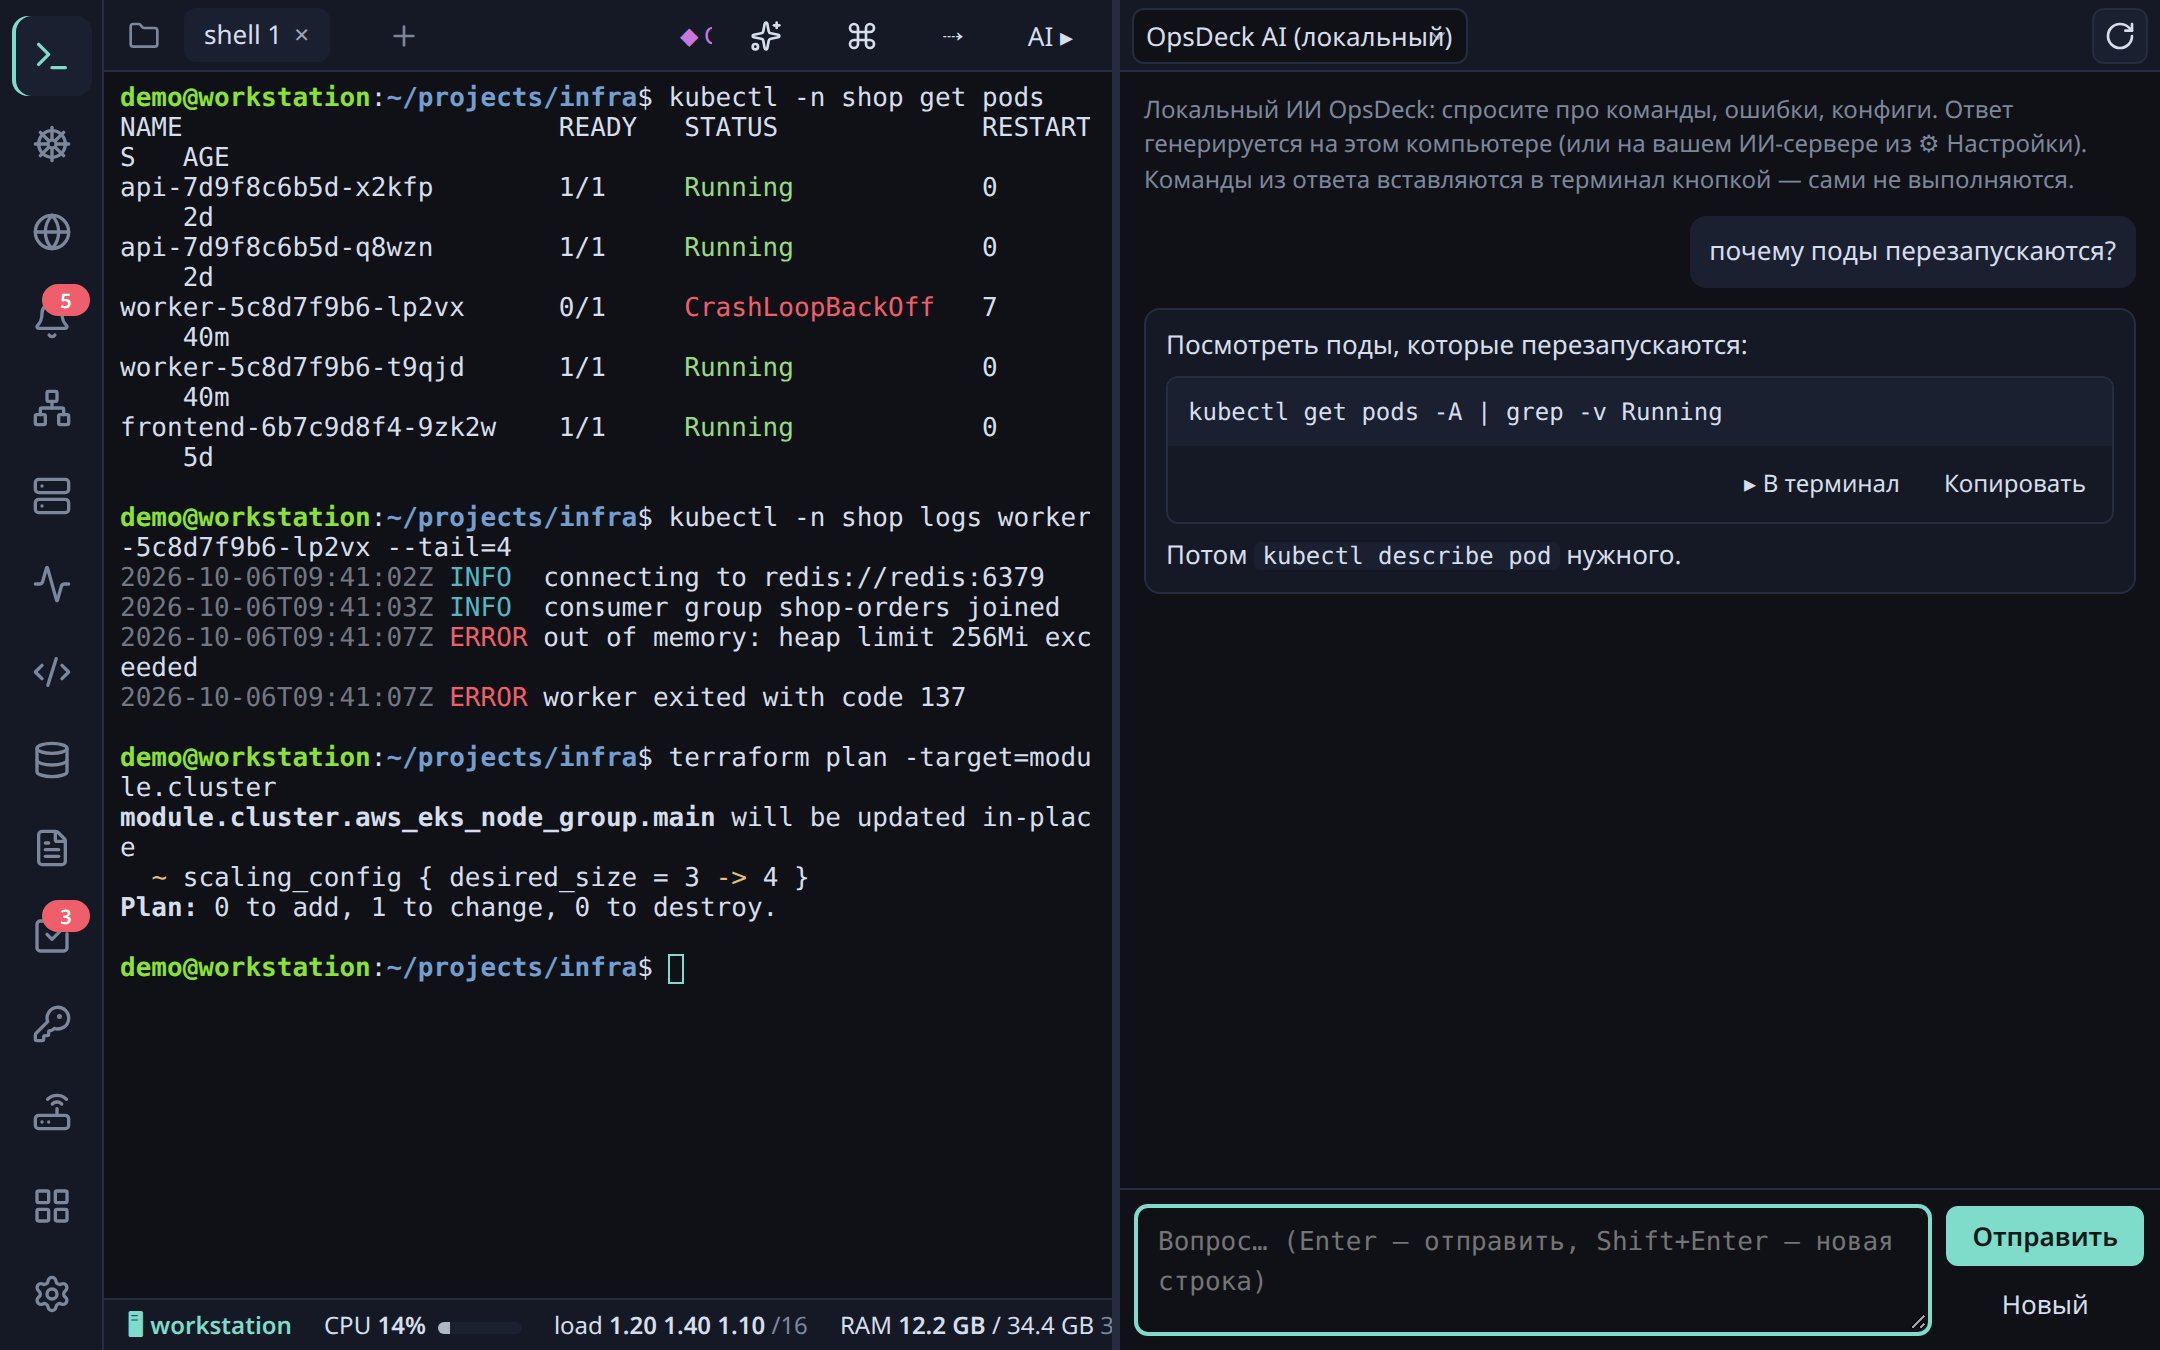Insert command with В терминал button

tap(1820, 484)
